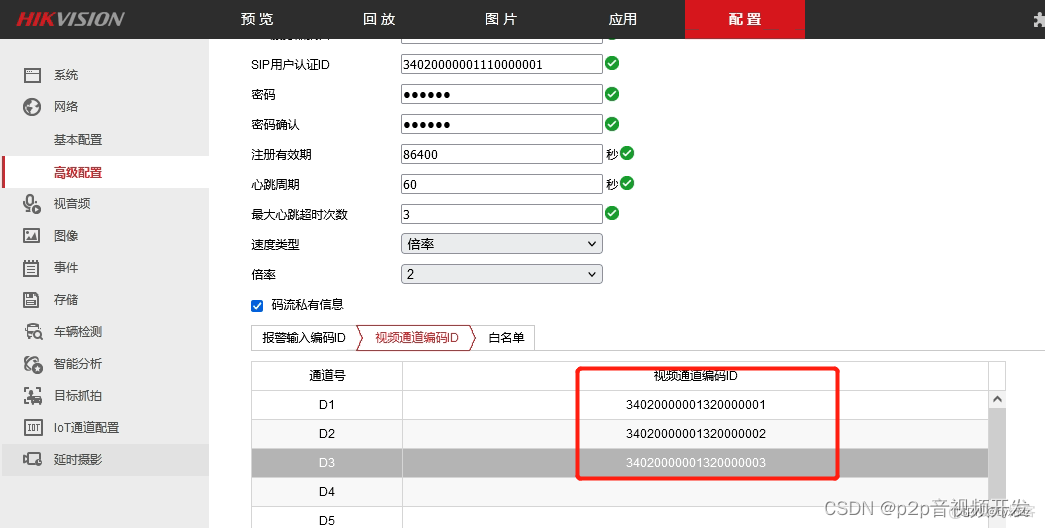
Task: Click the Image sidebar icon
Action: [32, 235]
